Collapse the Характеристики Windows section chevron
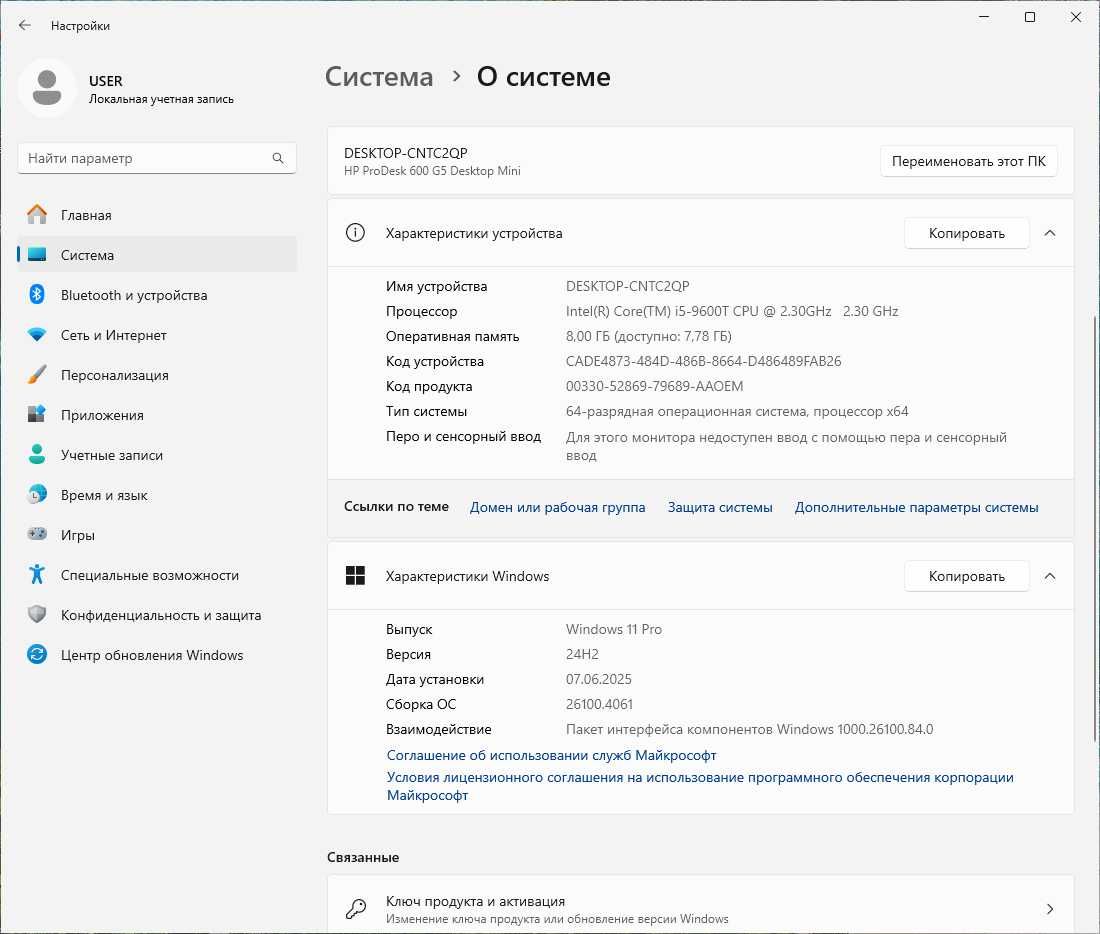 [x=1050, y=576]
